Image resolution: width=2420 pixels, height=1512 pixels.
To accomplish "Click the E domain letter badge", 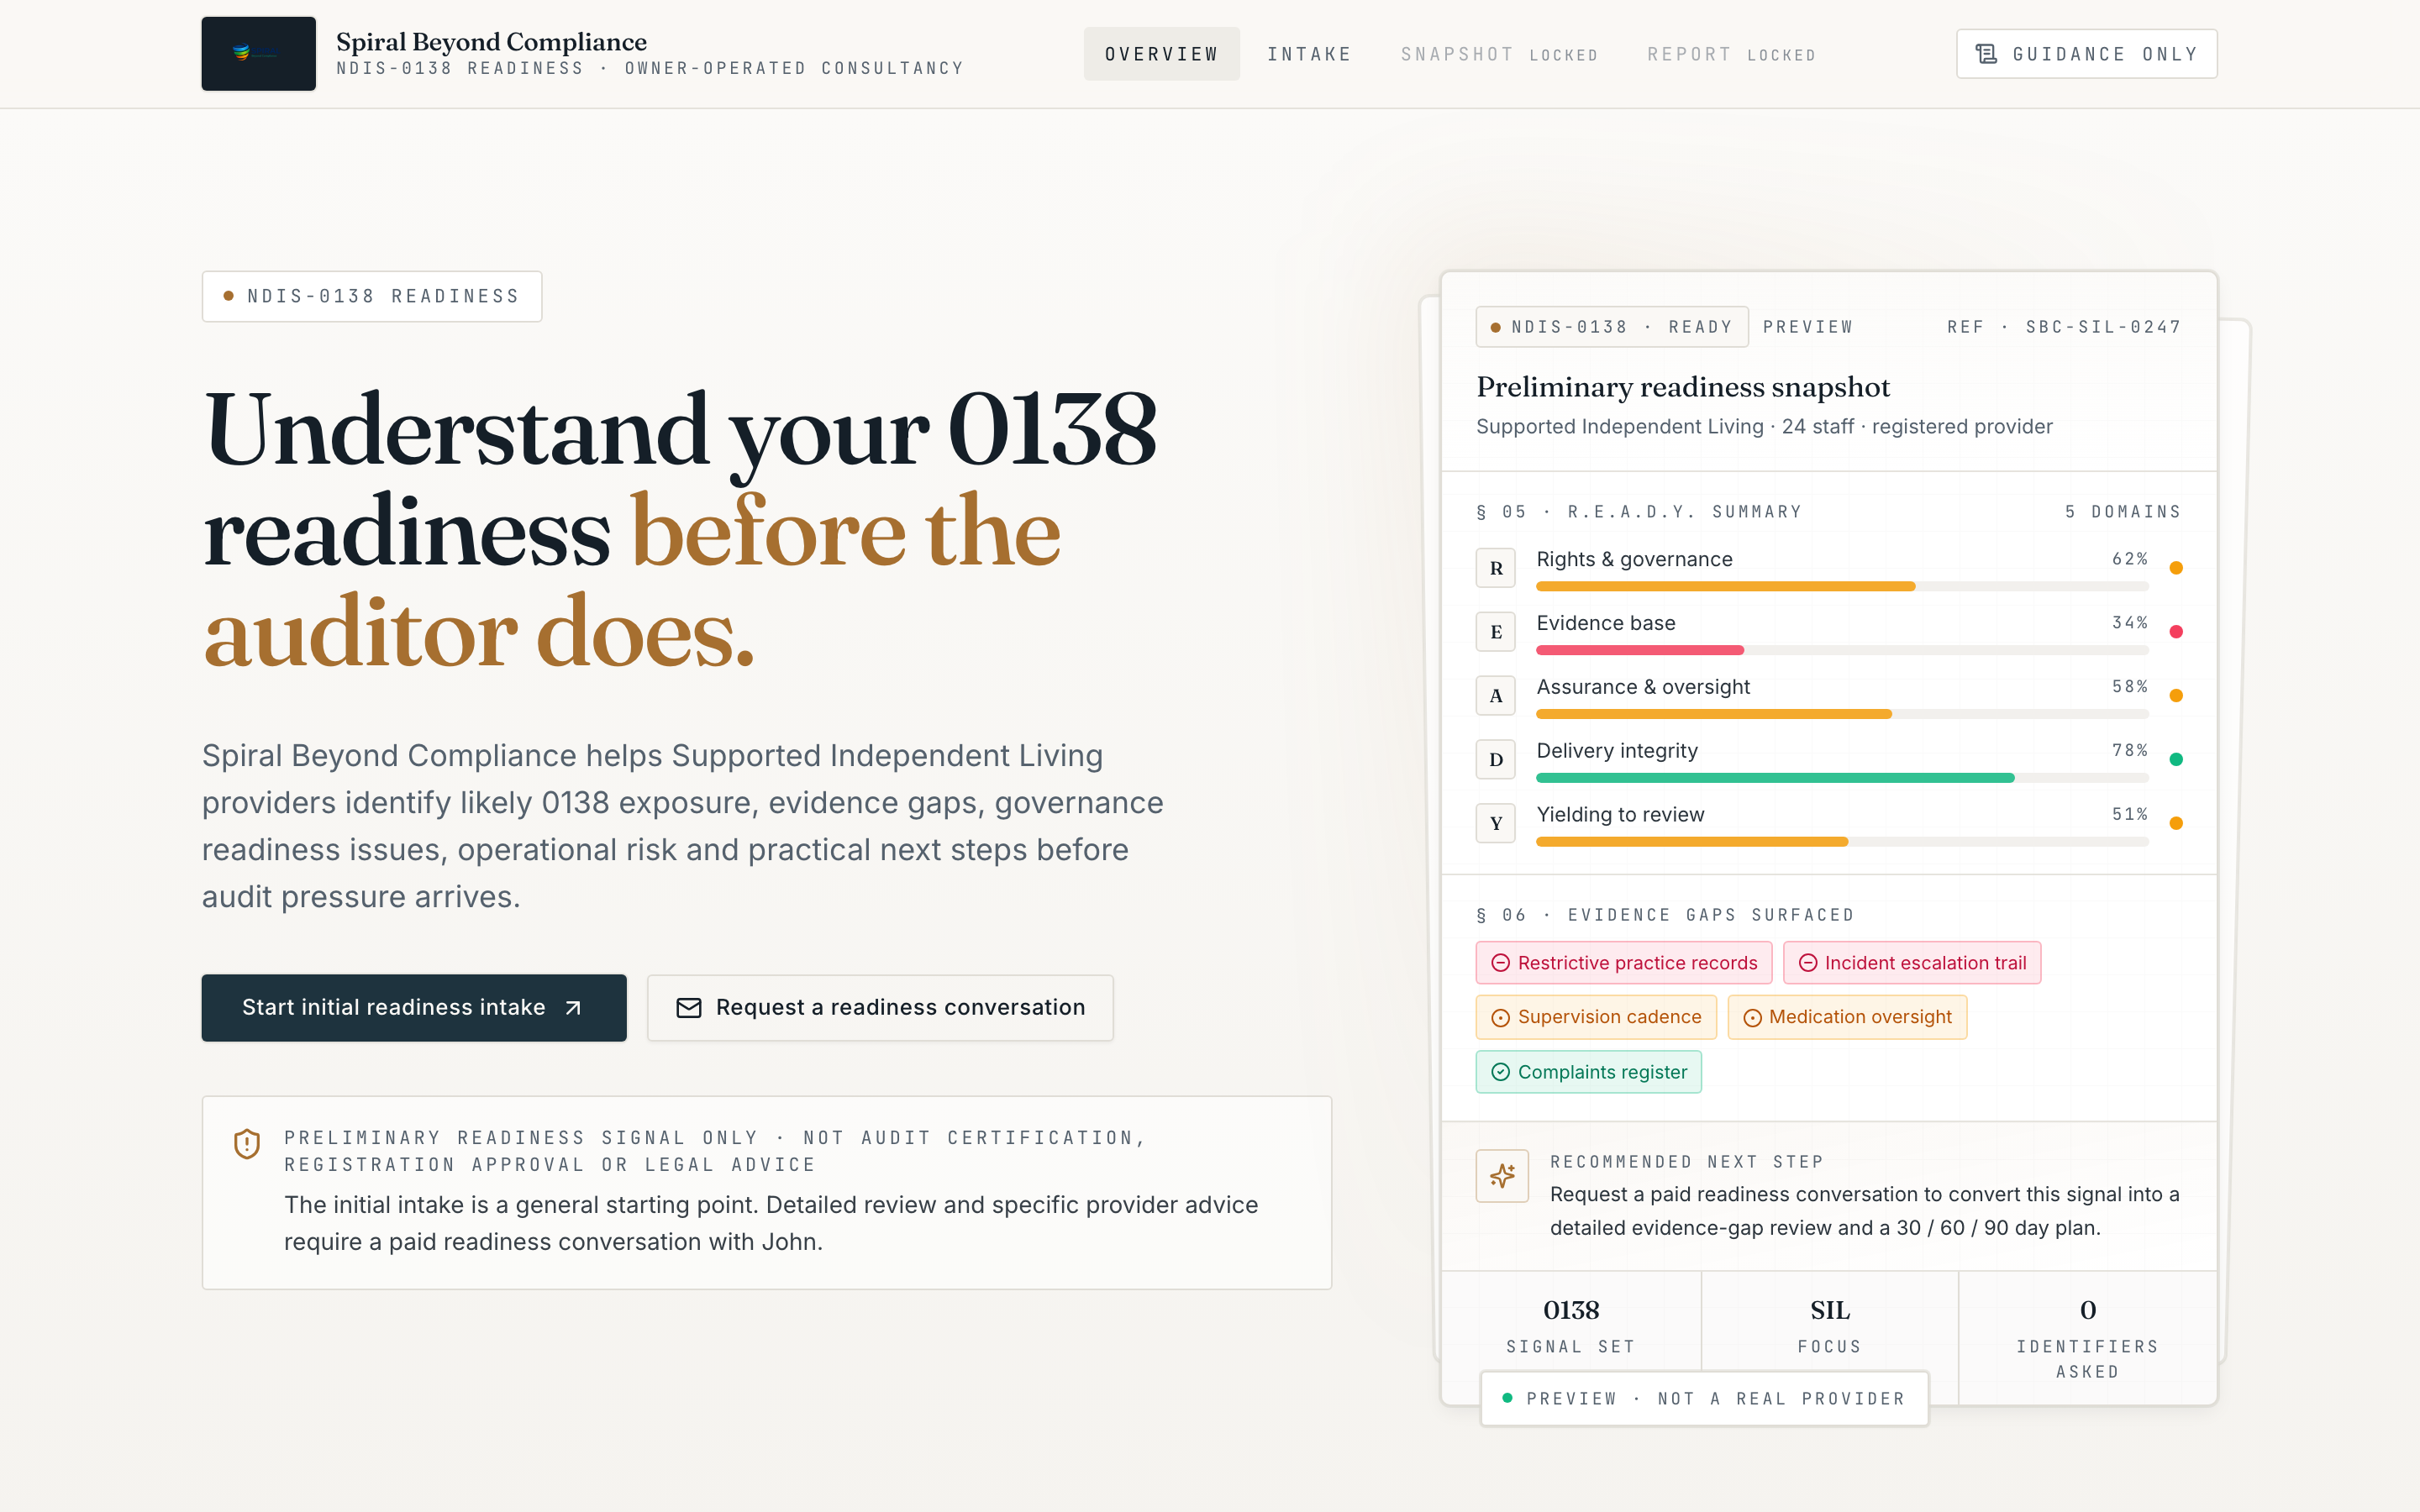I will [1496, 632].
